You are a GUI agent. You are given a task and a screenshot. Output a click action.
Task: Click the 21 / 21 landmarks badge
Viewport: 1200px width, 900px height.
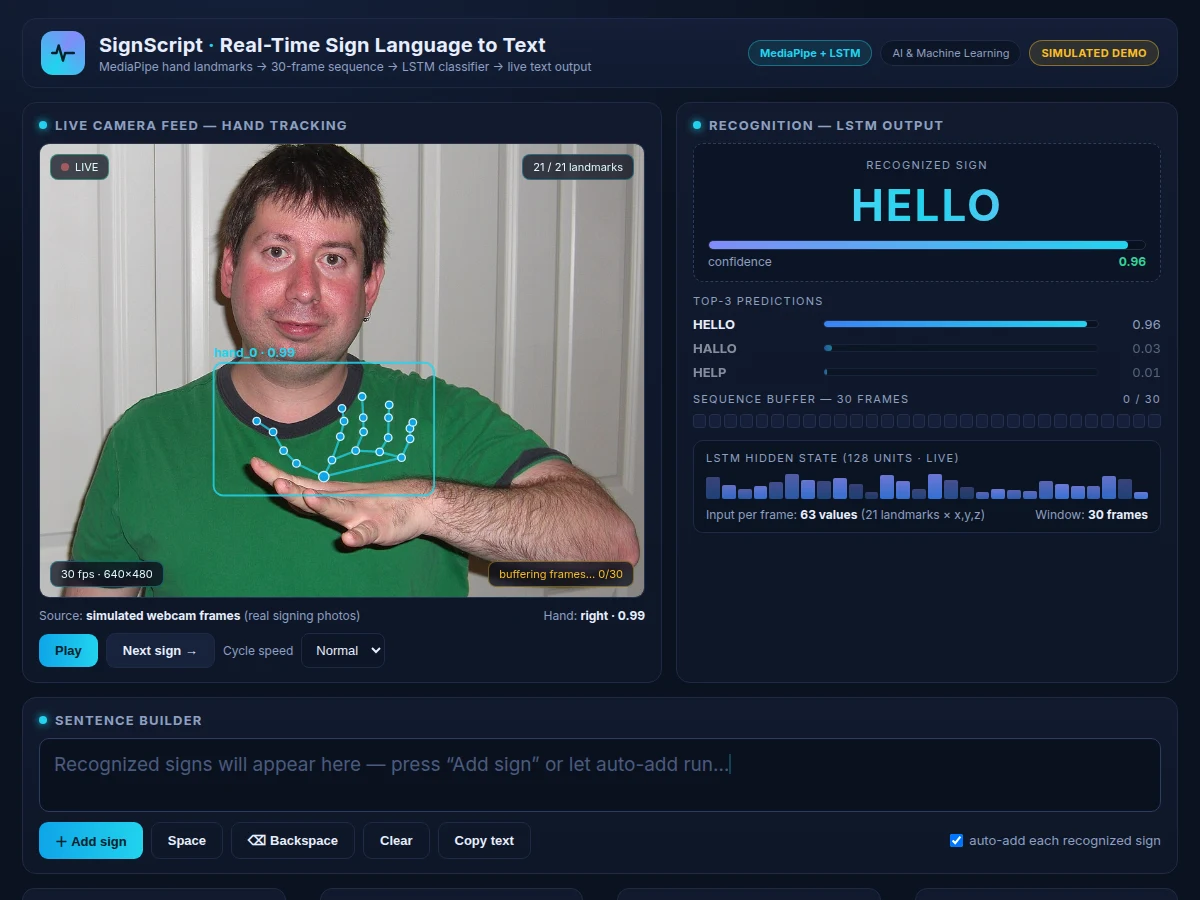coord(578,167)
